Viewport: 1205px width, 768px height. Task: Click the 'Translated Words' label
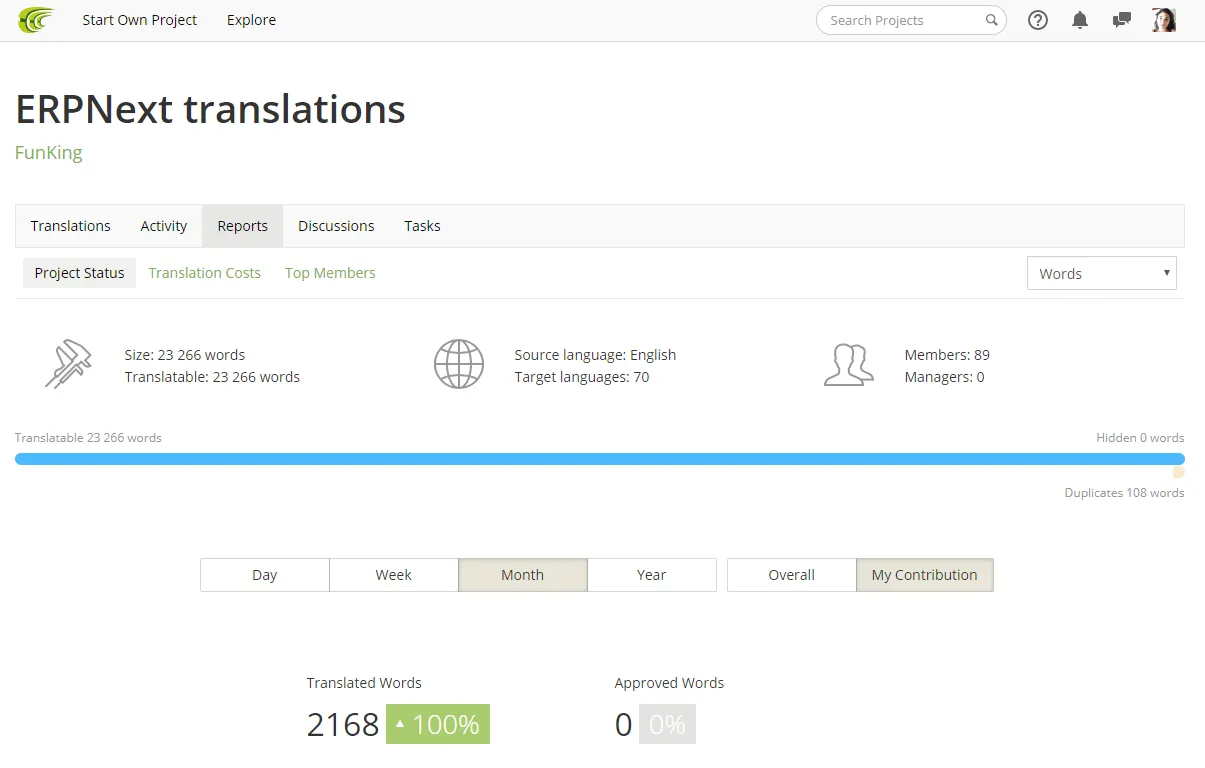click(364, 683)
